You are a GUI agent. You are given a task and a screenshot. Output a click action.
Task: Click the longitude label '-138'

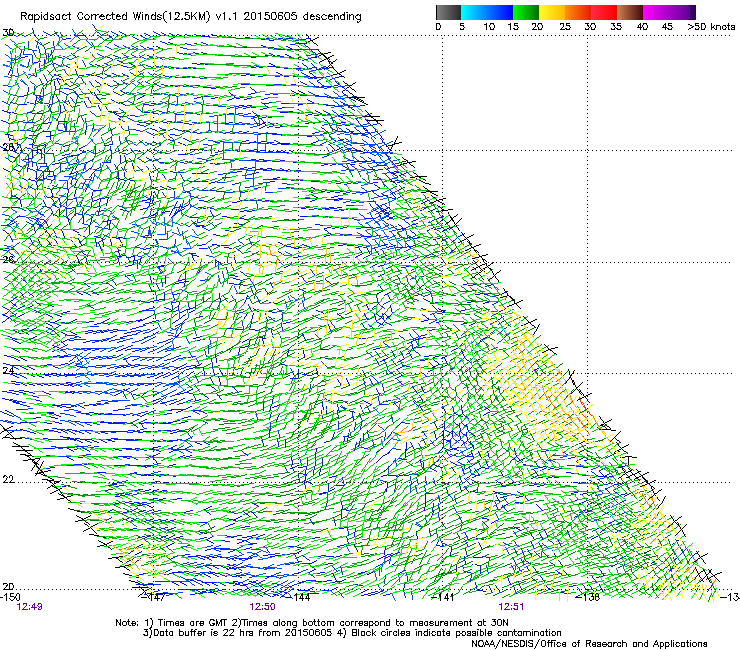click(588, 597)
